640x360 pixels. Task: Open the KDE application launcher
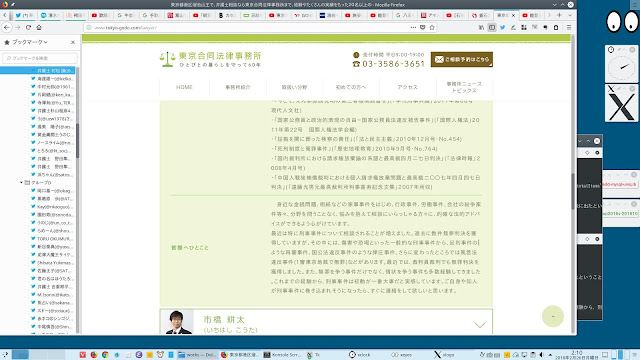5,354
